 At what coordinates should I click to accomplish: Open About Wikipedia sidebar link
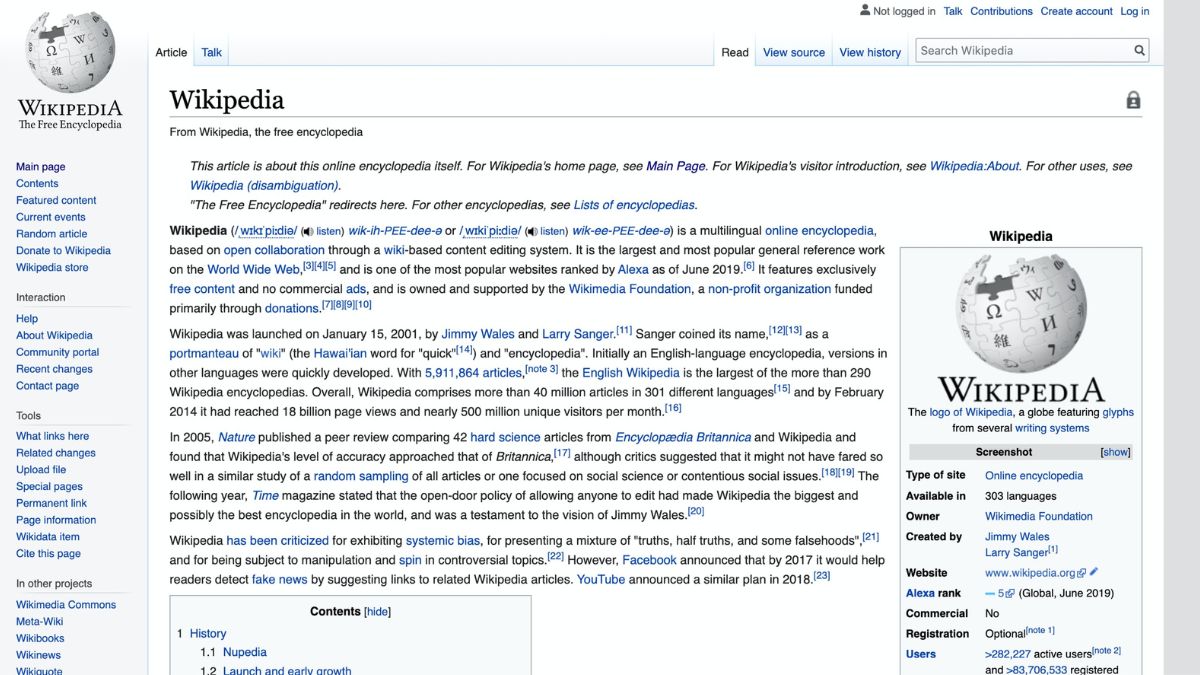(54, 336)
